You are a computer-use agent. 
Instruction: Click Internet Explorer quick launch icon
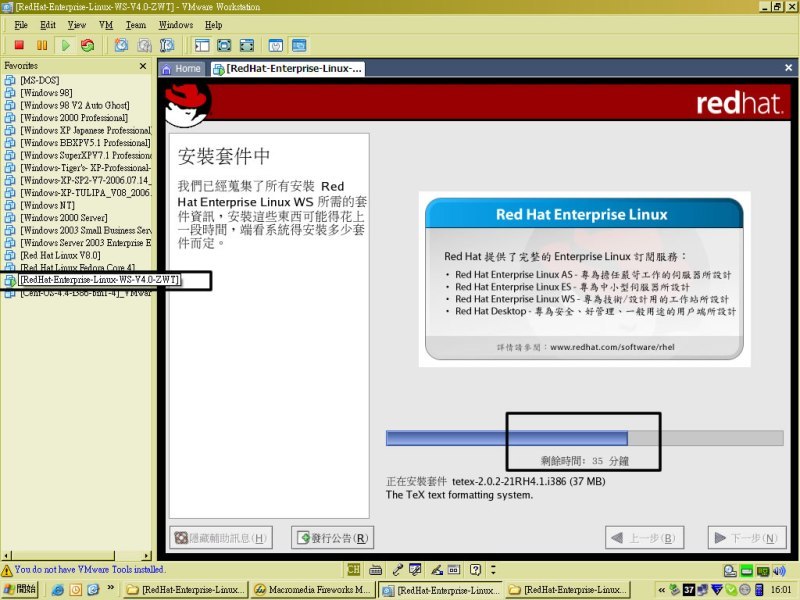(58, 590)
